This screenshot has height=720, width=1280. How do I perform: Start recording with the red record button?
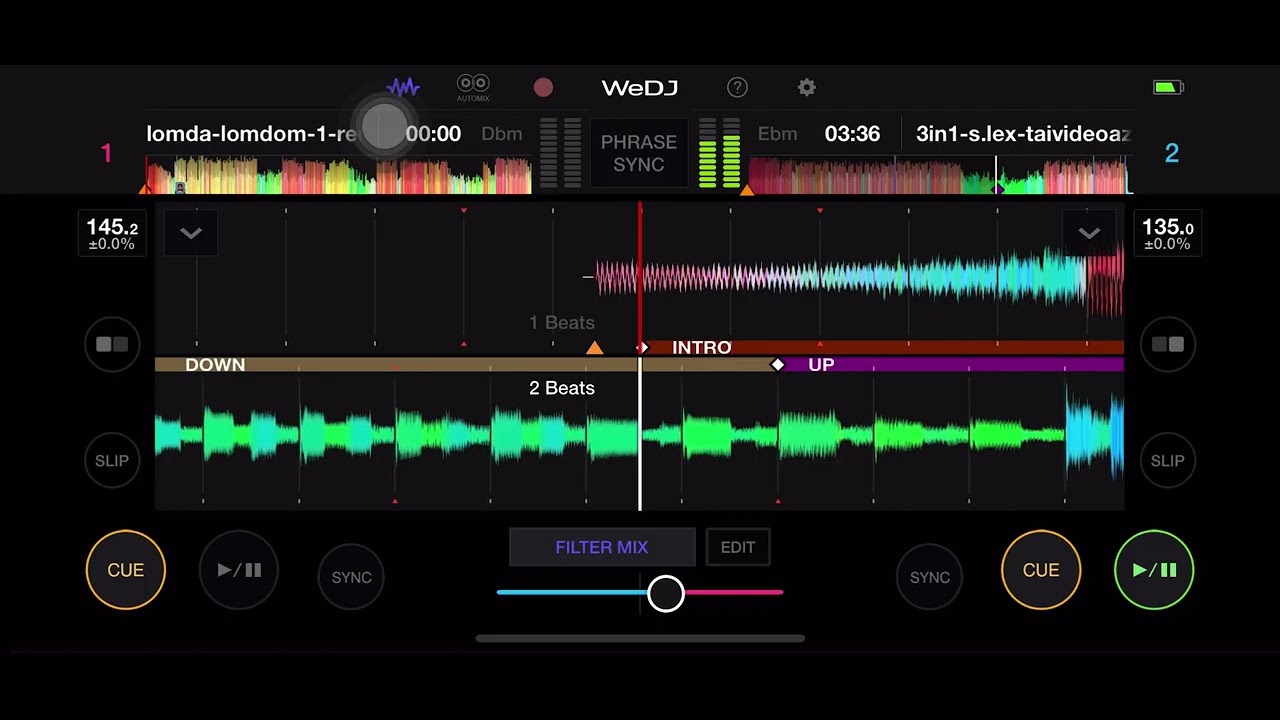pyautogui.click(x=543, y=88)
